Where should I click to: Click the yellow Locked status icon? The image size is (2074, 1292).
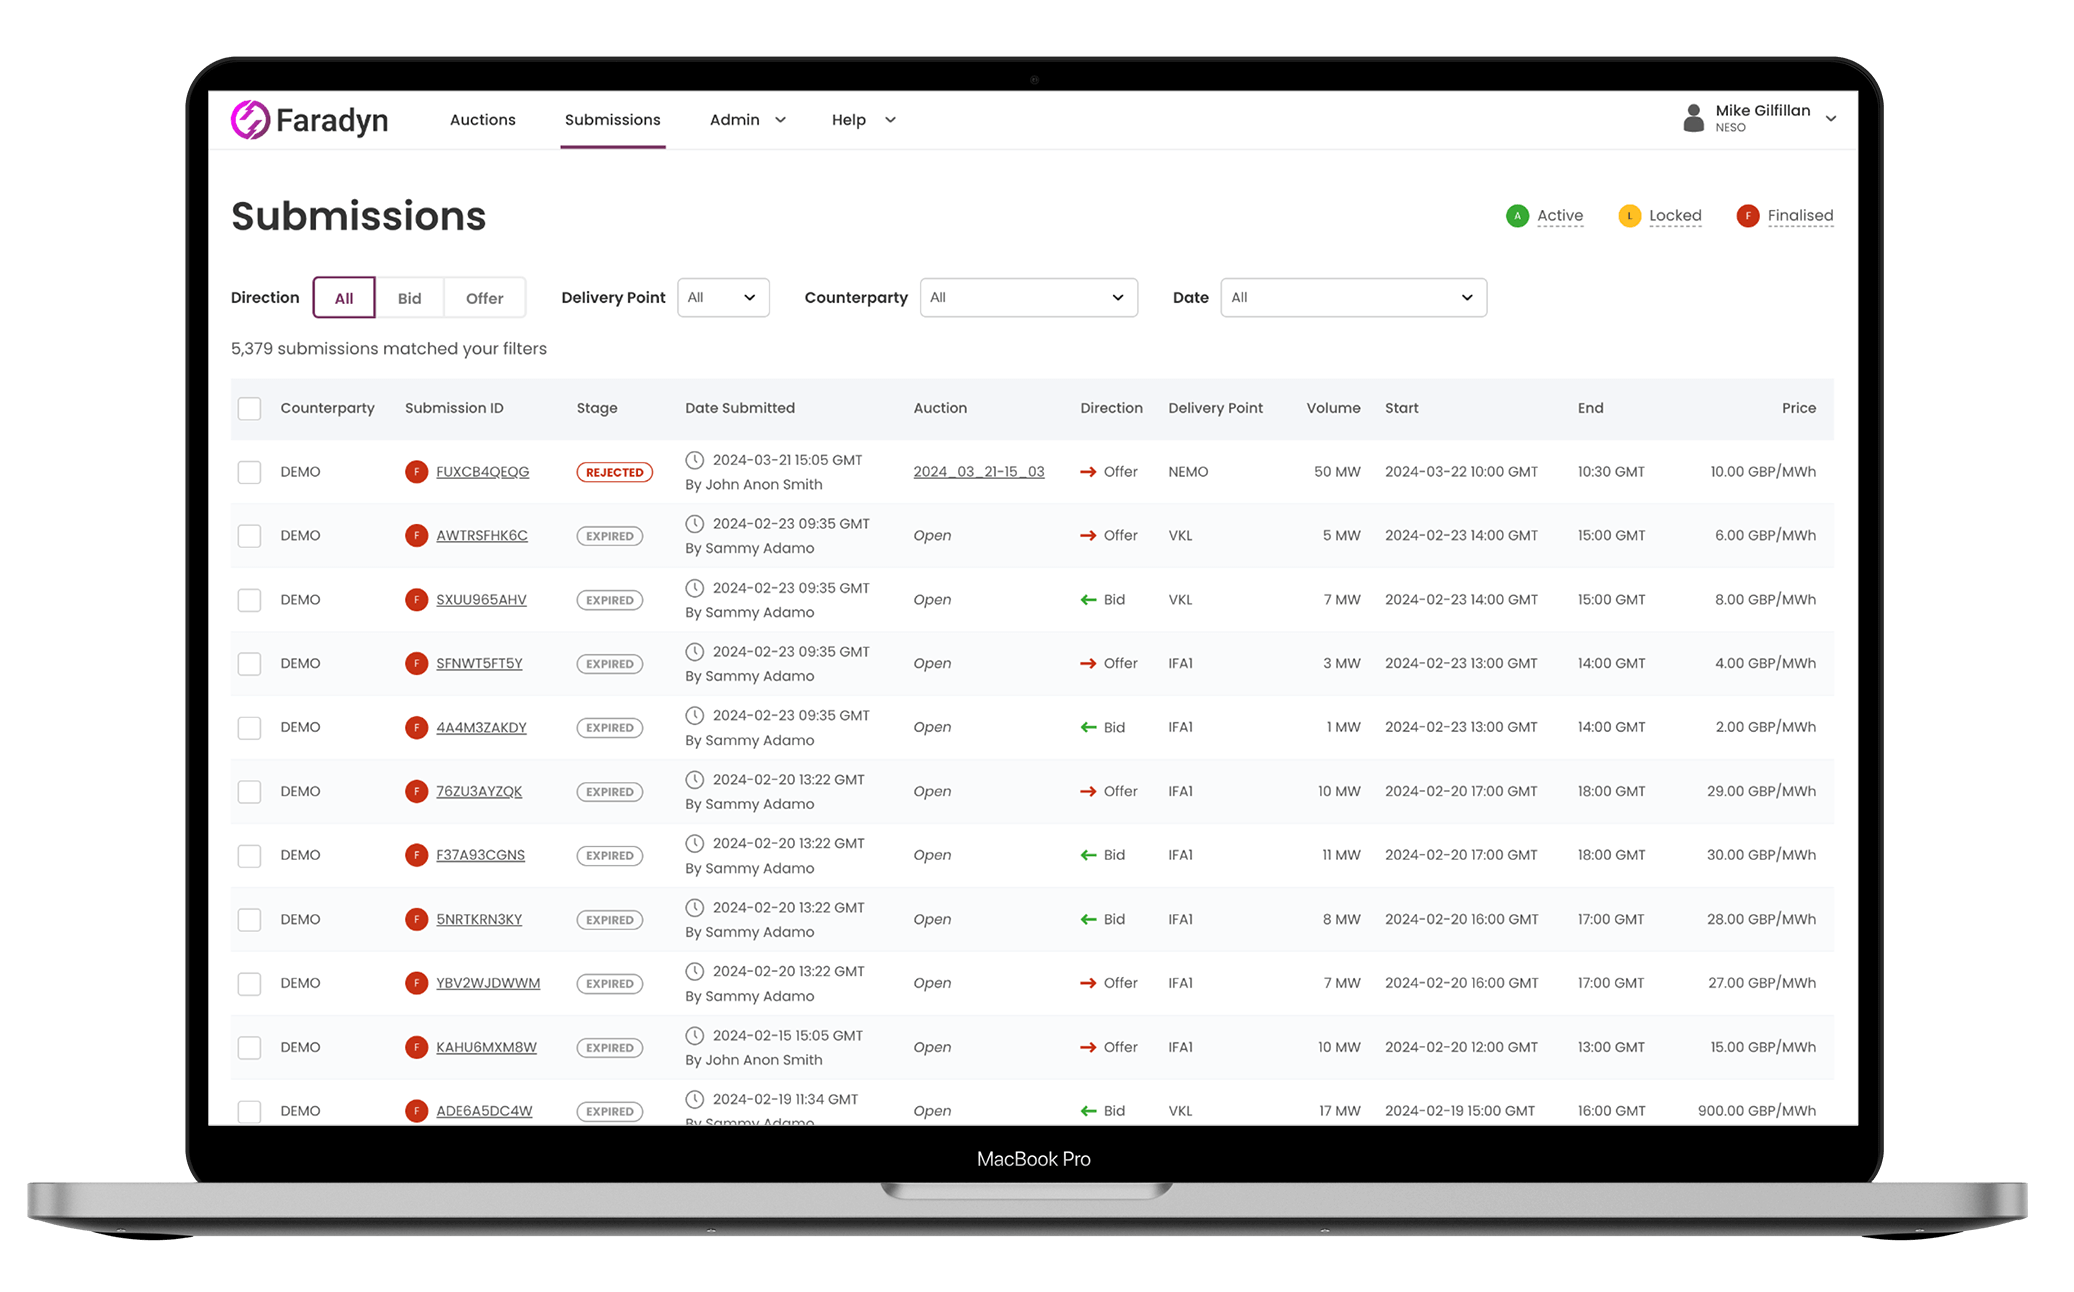1631,215
